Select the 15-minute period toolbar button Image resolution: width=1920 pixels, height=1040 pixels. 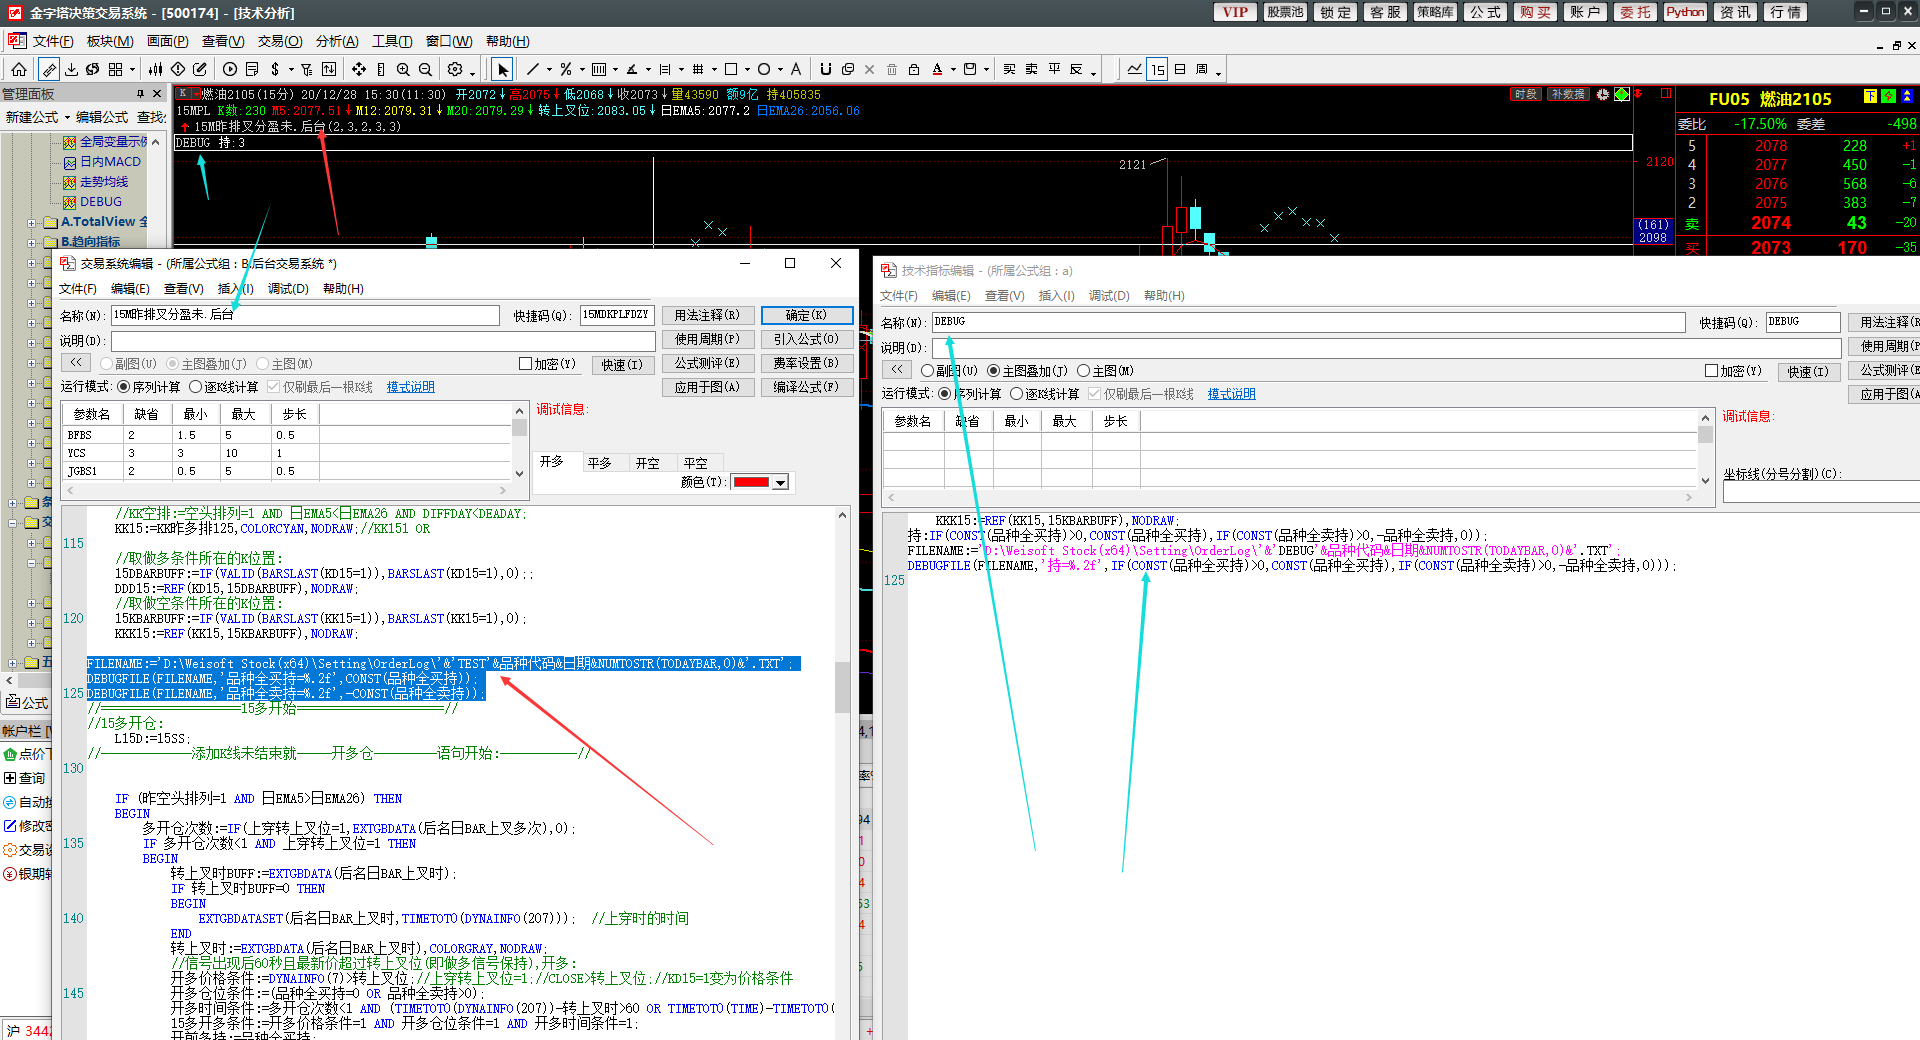[x=1157, y=69]
